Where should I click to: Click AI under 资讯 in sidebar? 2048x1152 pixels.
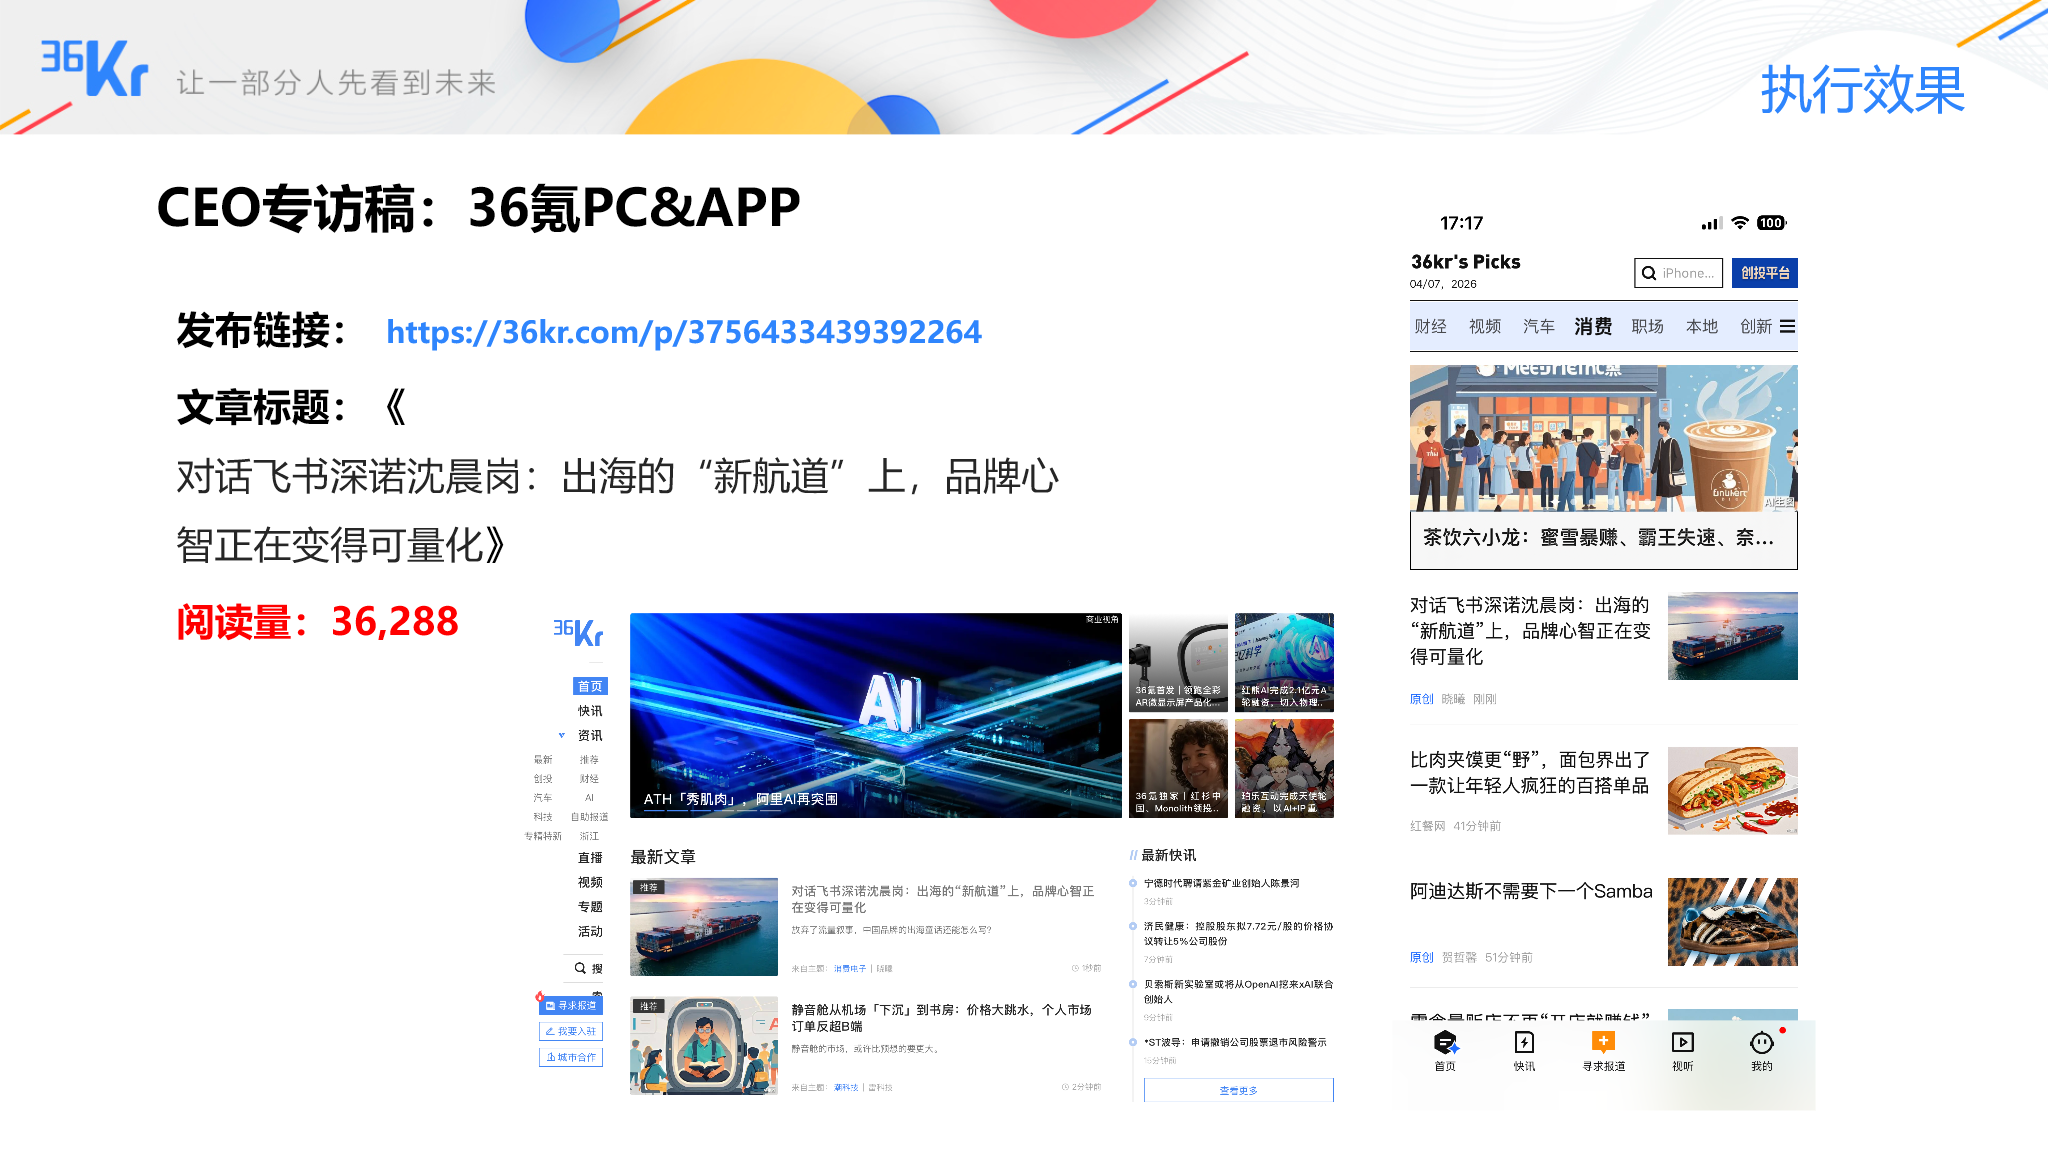[x=589, y=798]
